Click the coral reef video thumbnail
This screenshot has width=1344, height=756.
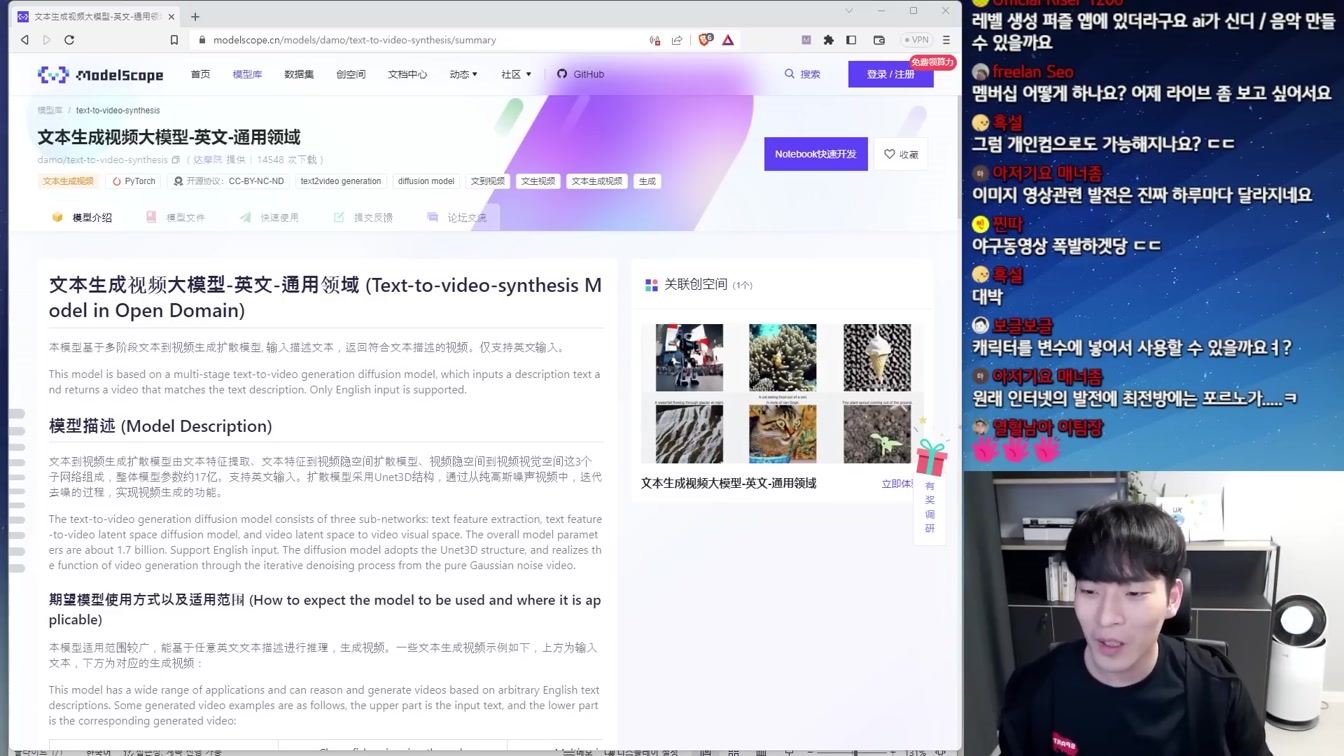point(783,357)
